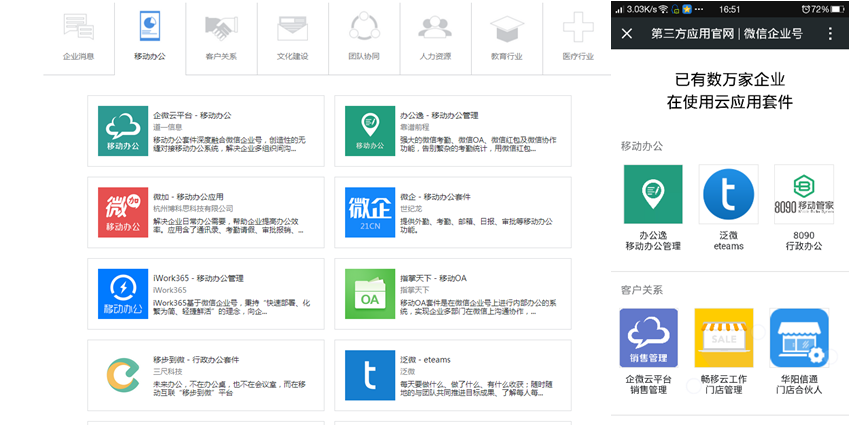Open 指掌天下 - 移动OA title
This screenshot has height=426, width=850.
[x=433, y=278]
